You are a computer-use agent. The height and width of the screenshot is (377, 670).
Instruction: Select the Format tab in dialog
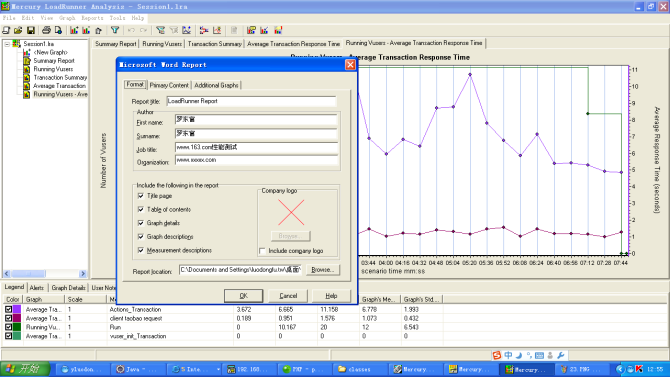click(x=135, y=84)
